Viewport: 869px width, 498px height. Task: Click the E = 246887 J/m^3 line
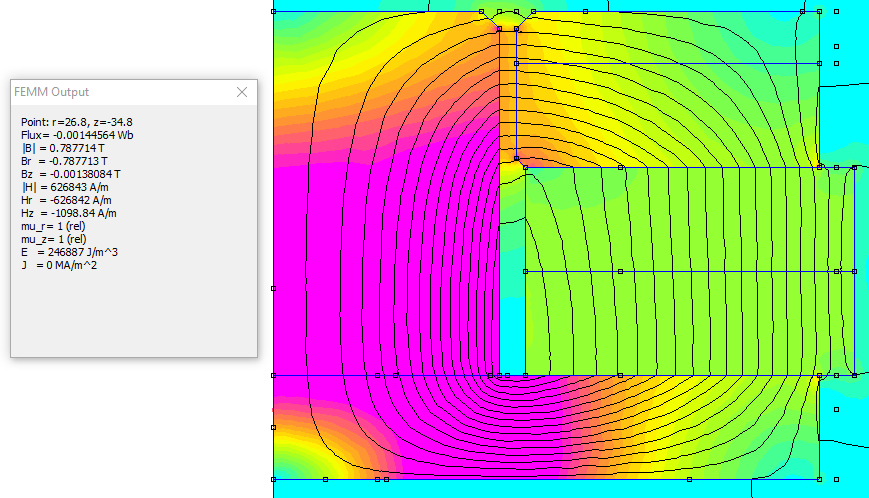69,252
